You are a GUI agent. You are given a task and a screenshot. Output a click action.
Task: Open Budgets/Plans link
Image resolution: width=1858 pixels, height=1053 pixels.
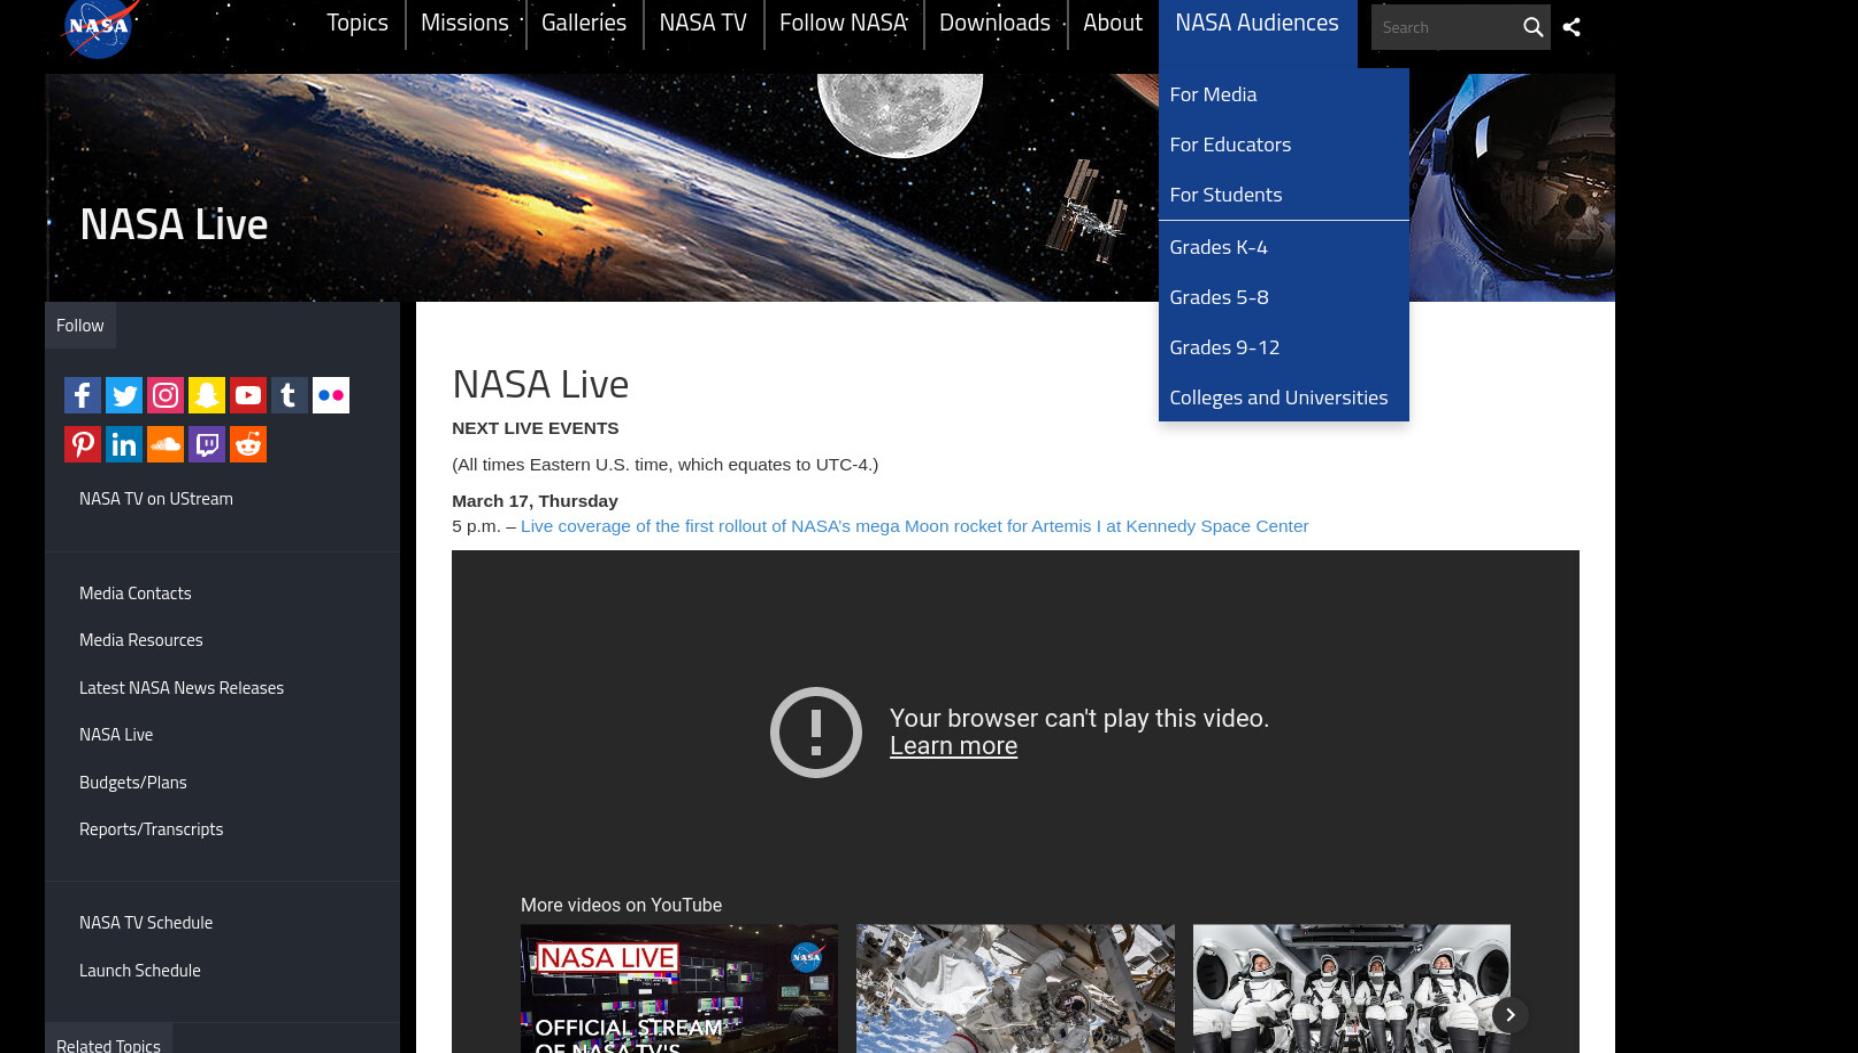(133, 782)
